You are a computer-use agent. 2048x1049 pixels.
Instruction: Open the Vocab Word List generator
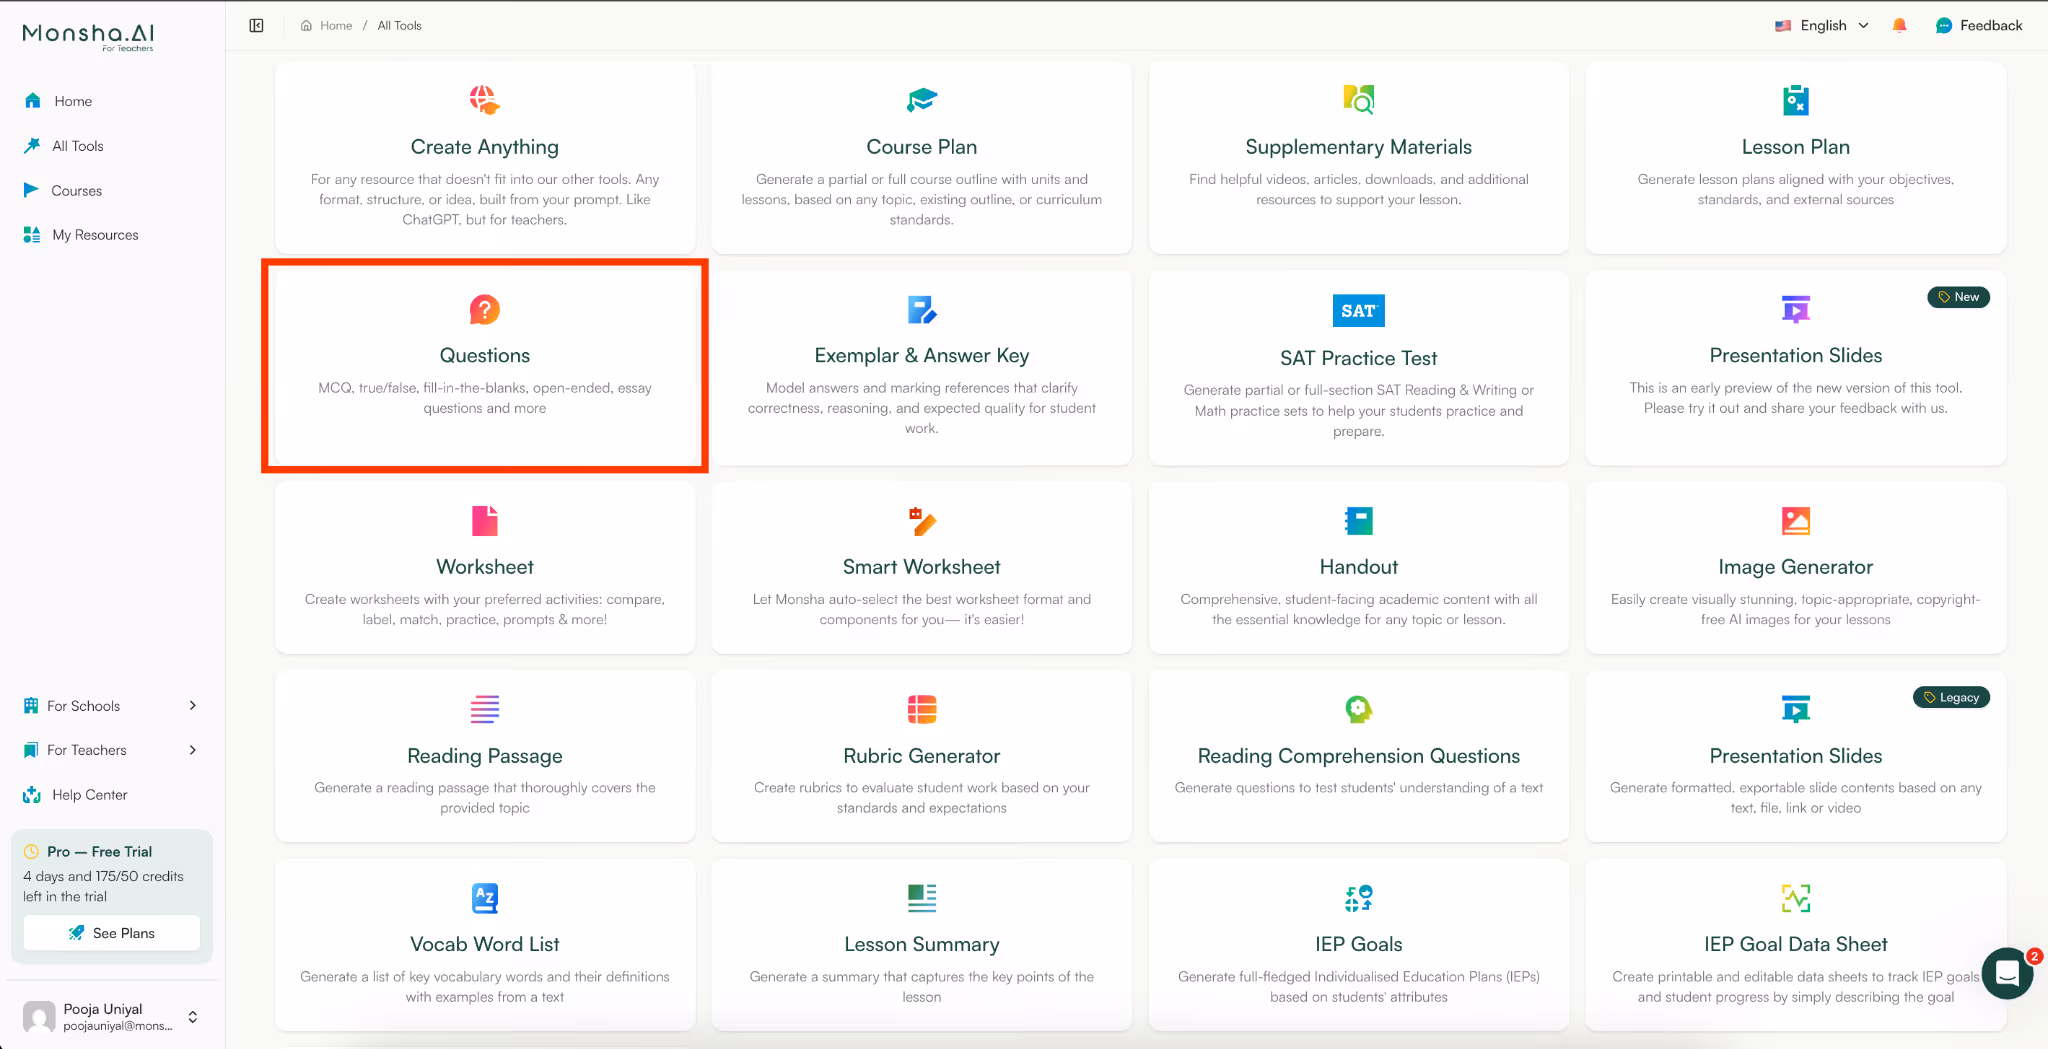(x=484, y=944)
